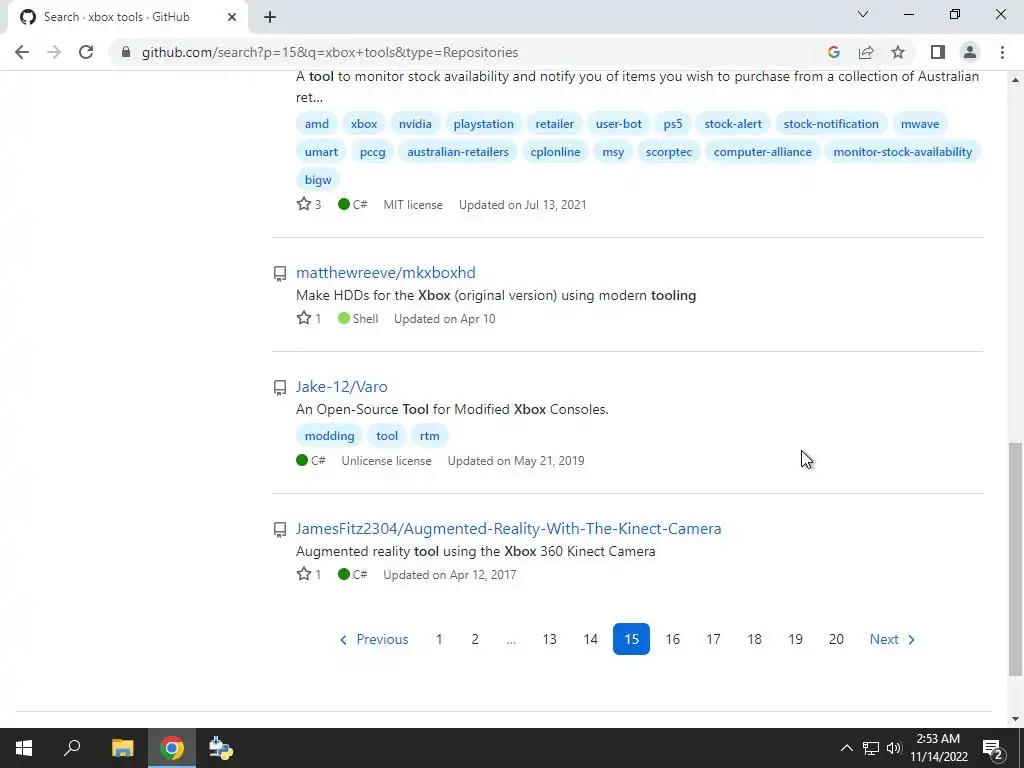Click the repo icon beside matthewreeve/mkxboxhd
This screenshot has height=768, width=1024.
(x=280, y=274)
